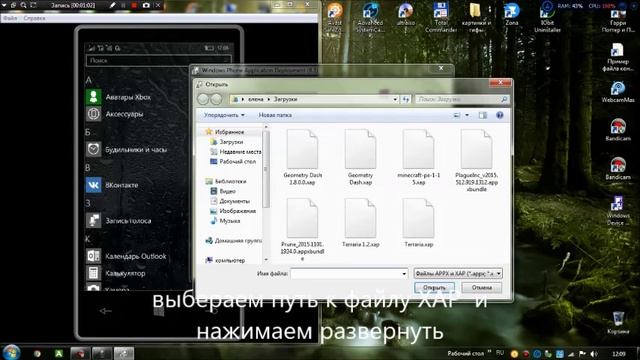
Task: Open the Файл menu in recorder window
Action: (10, 18)
